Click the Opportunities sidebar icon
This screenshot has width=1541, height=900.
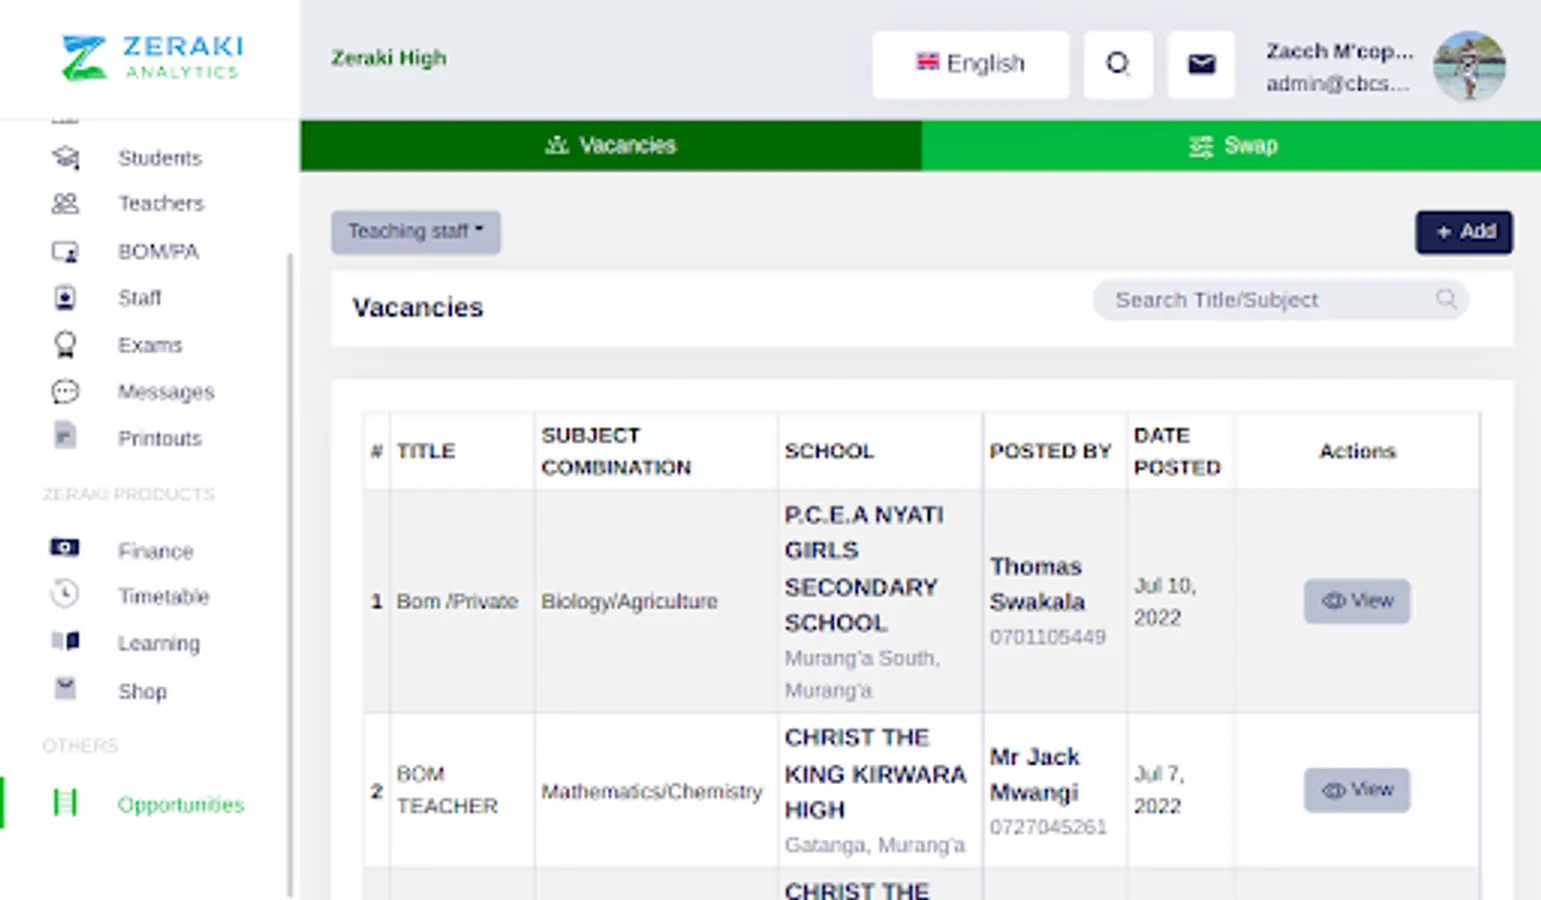point(65,803)
